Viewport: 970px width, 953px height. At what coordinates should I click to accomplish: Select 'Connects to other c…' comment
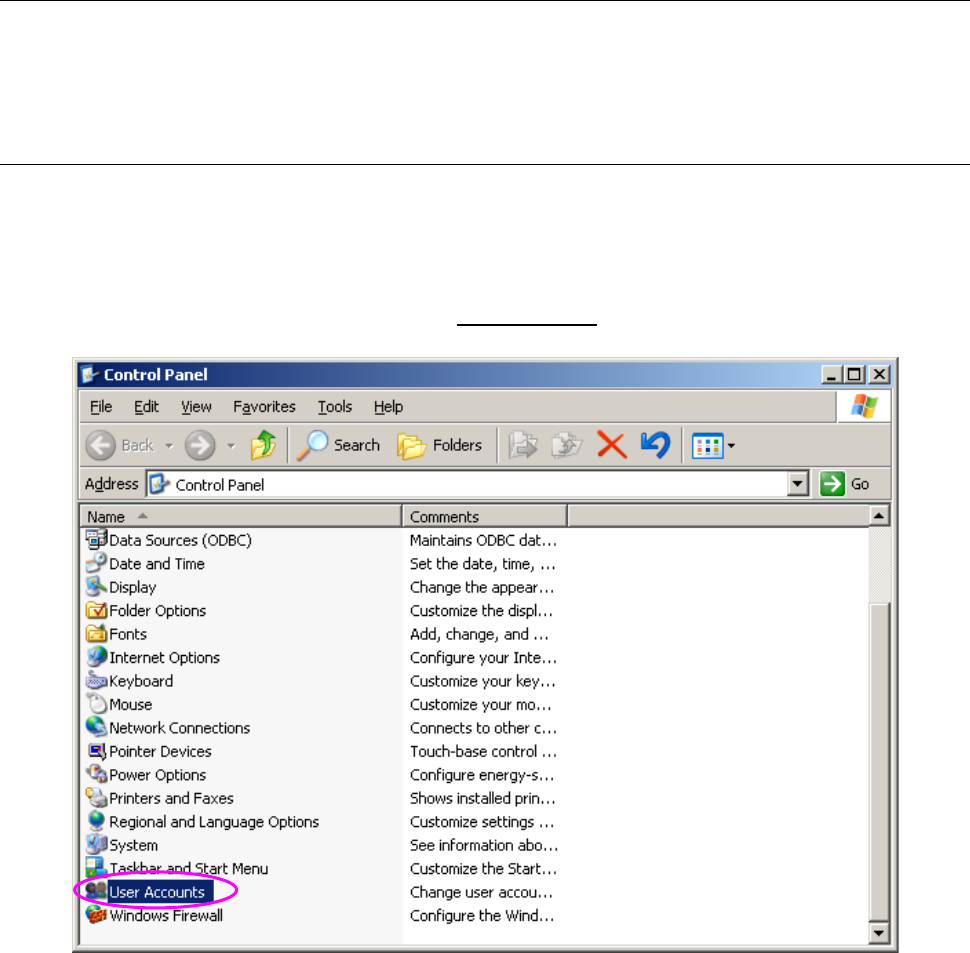click(483, 728)
